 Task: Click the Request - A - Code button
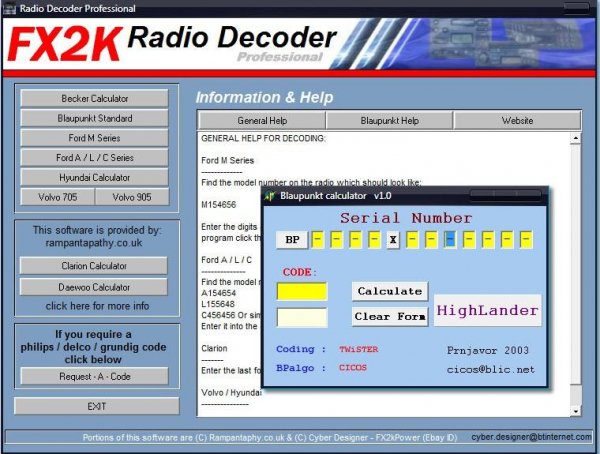pos(95,376)
